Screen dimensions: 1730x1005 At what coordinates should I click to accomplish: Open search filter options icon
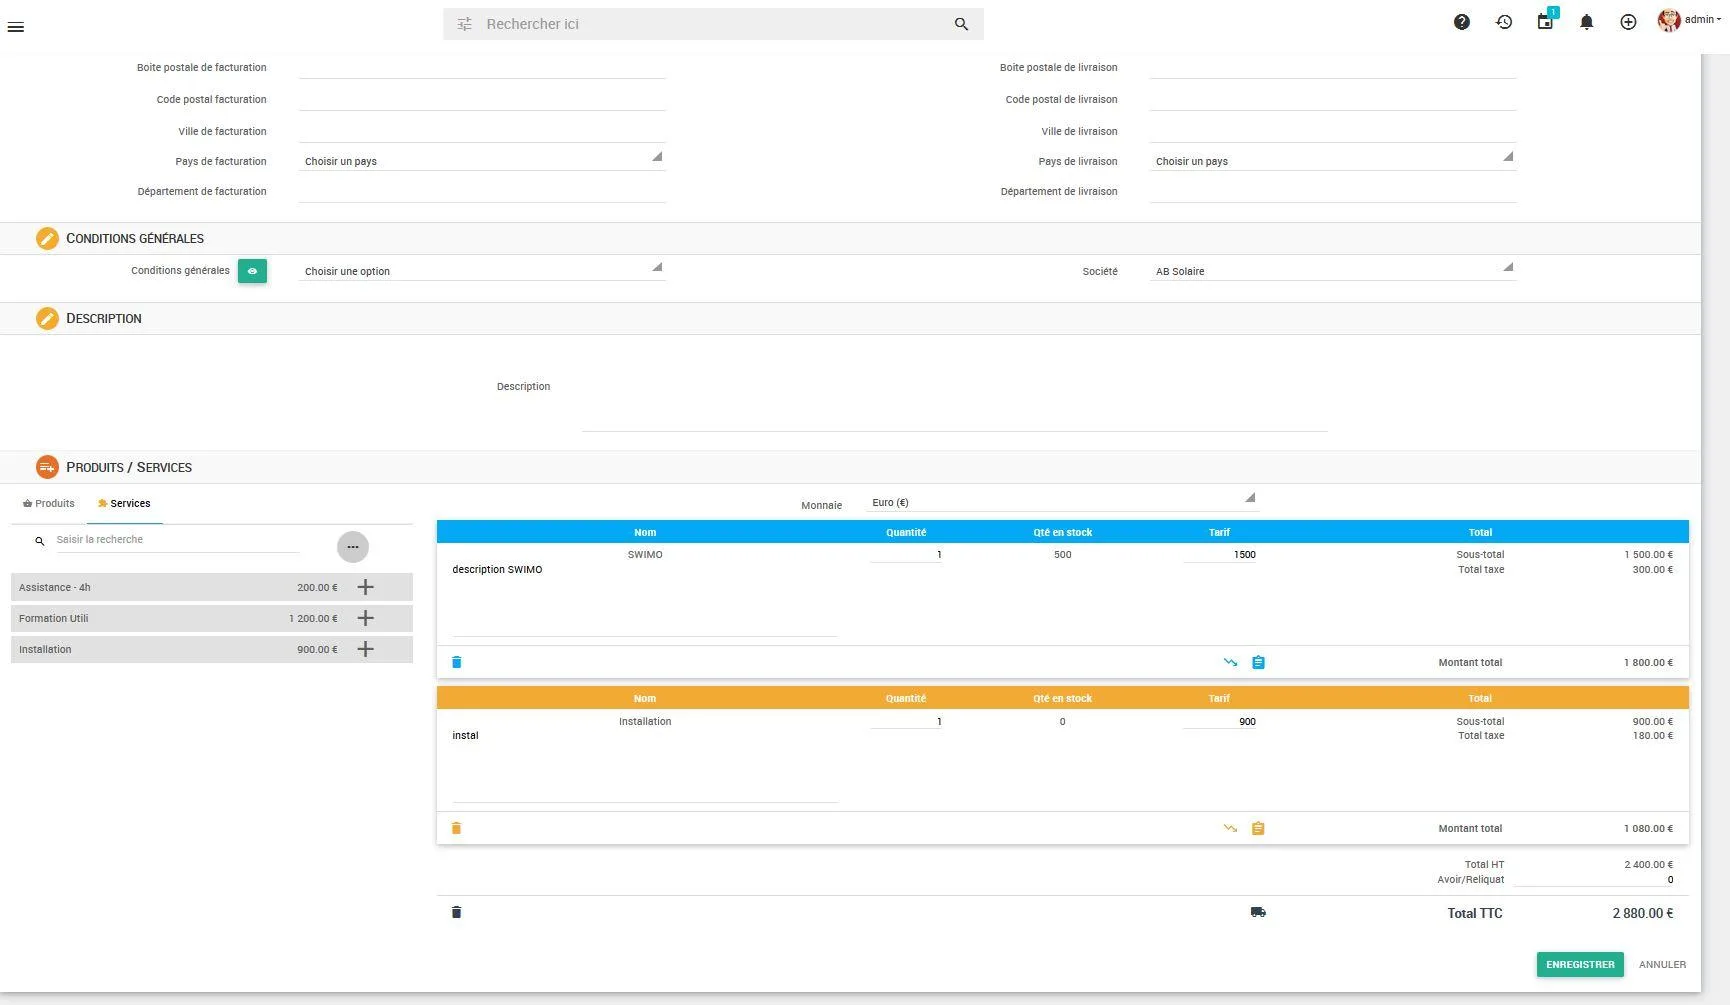(x=464, y=24)
